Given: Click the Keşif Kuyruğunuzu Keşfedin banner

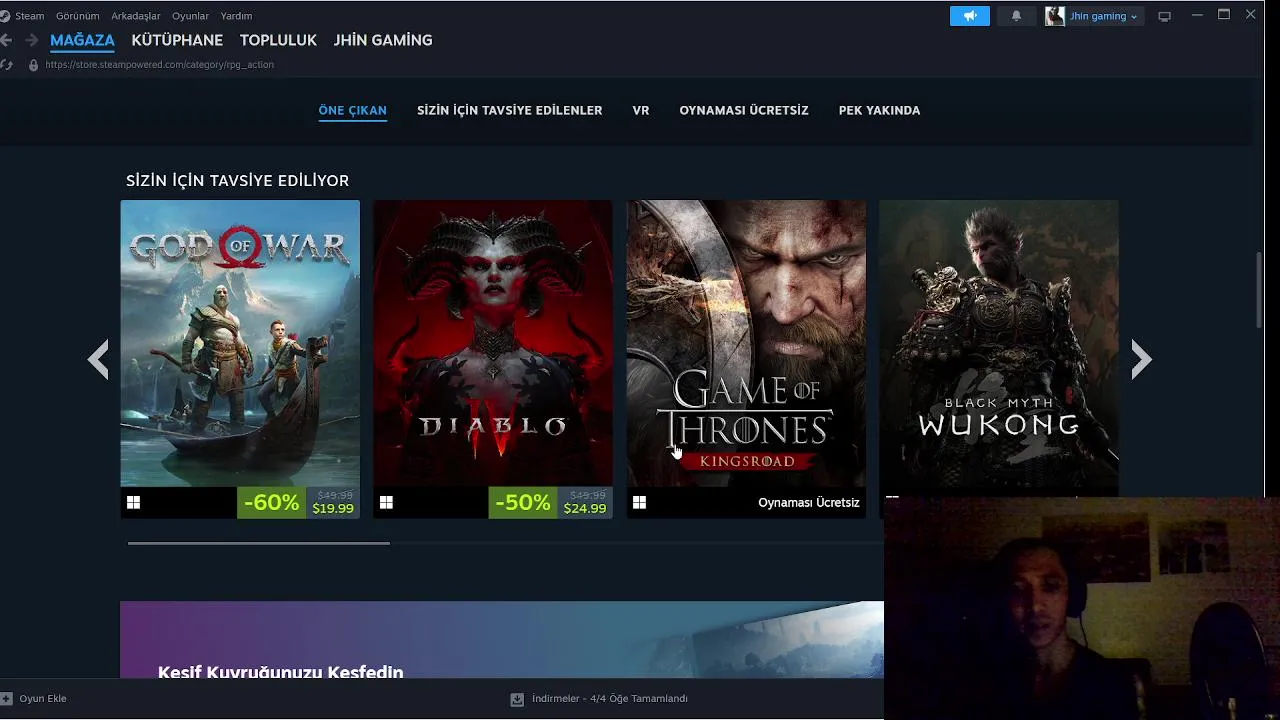Looking at the screenshot, I should coord(502,640).
